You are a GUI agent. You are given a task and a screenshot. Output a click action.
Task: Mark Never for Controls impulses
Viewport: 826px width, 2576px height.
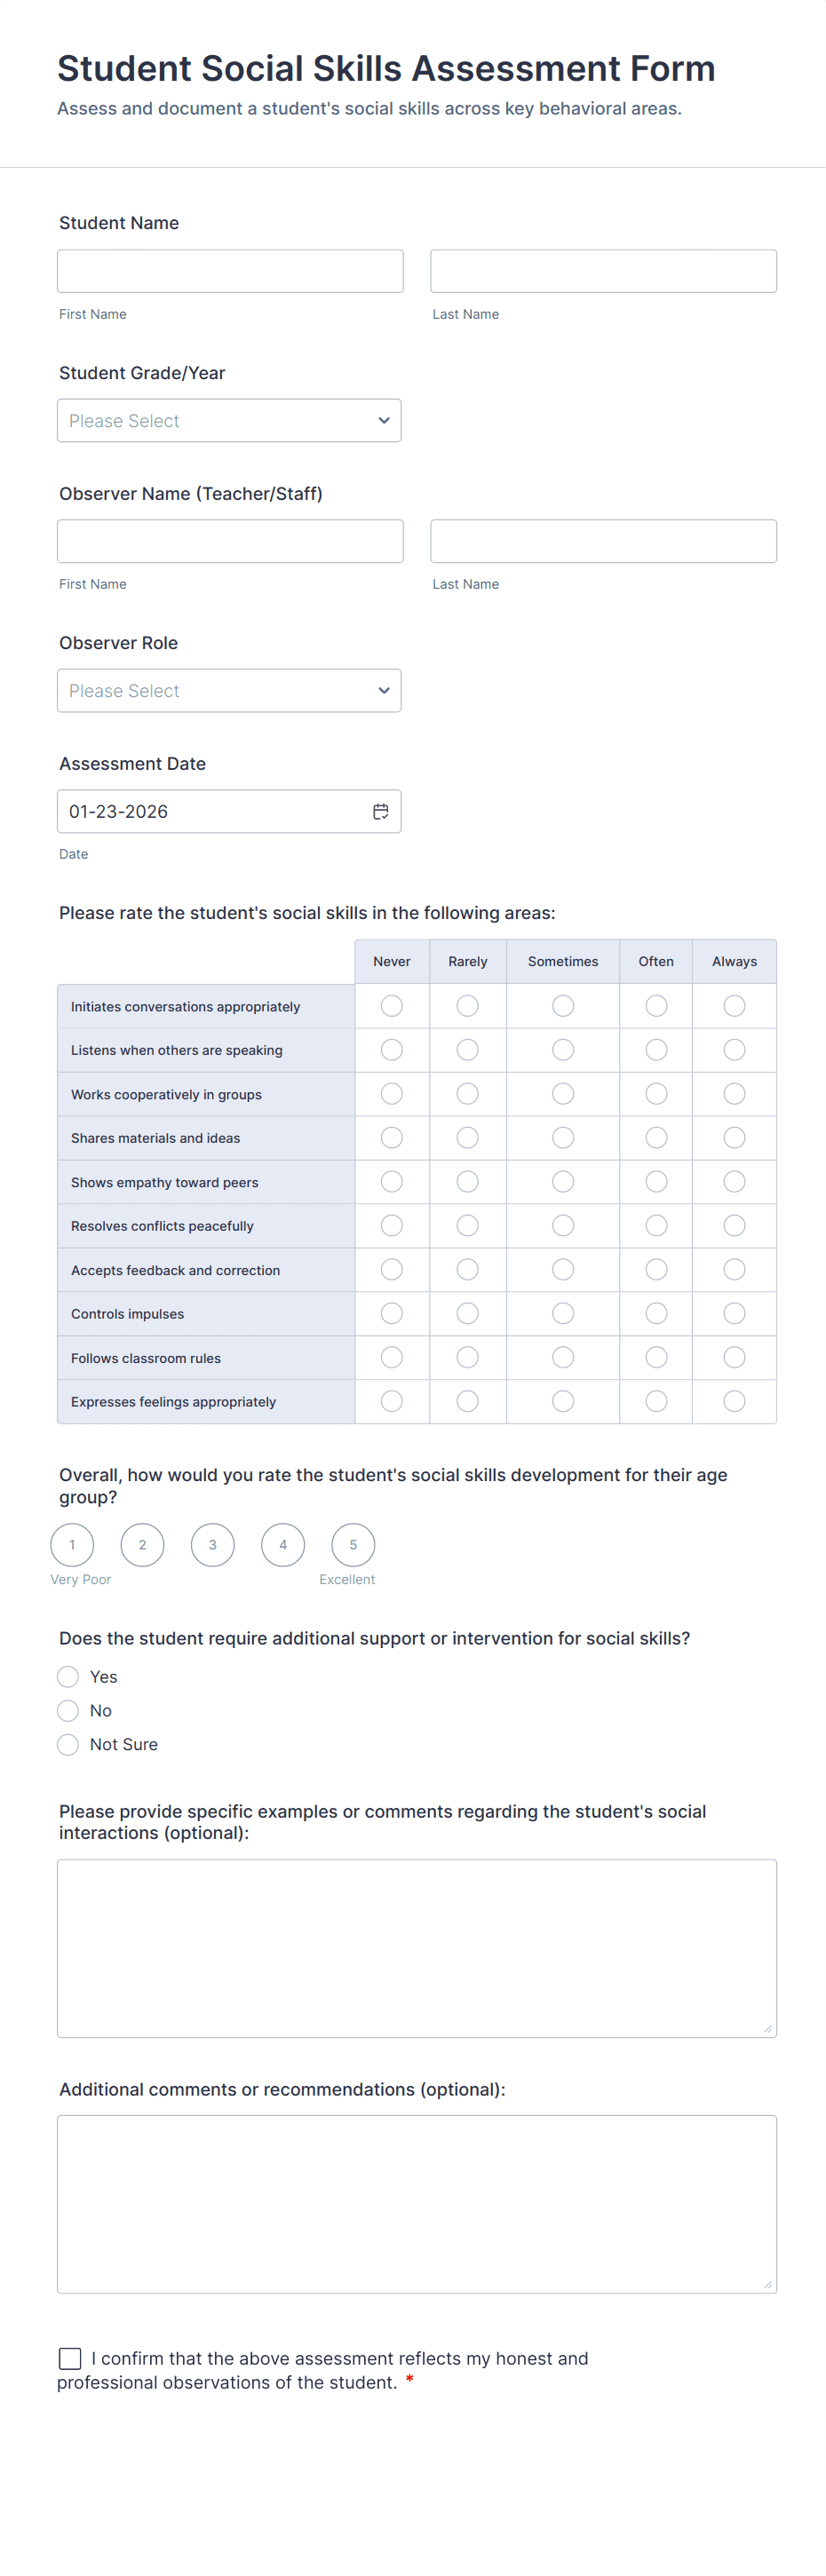[x=391, y=1313]
